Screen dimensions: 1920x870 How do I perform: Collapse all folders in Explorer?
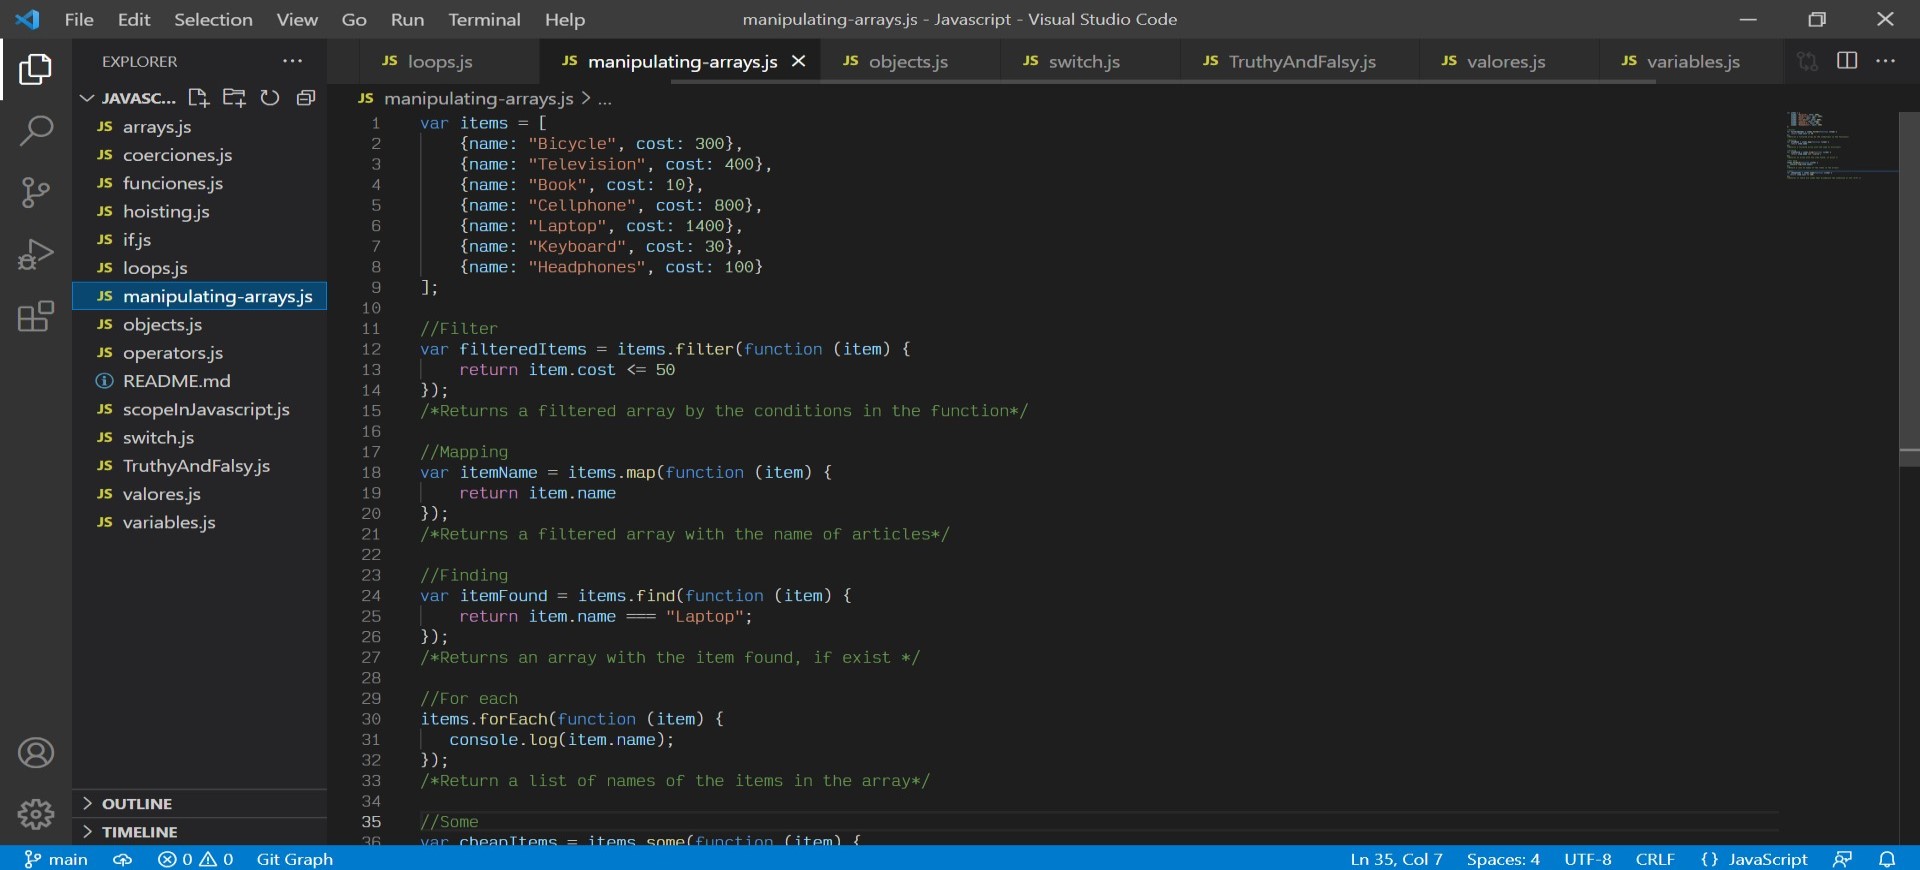point(306,98)
